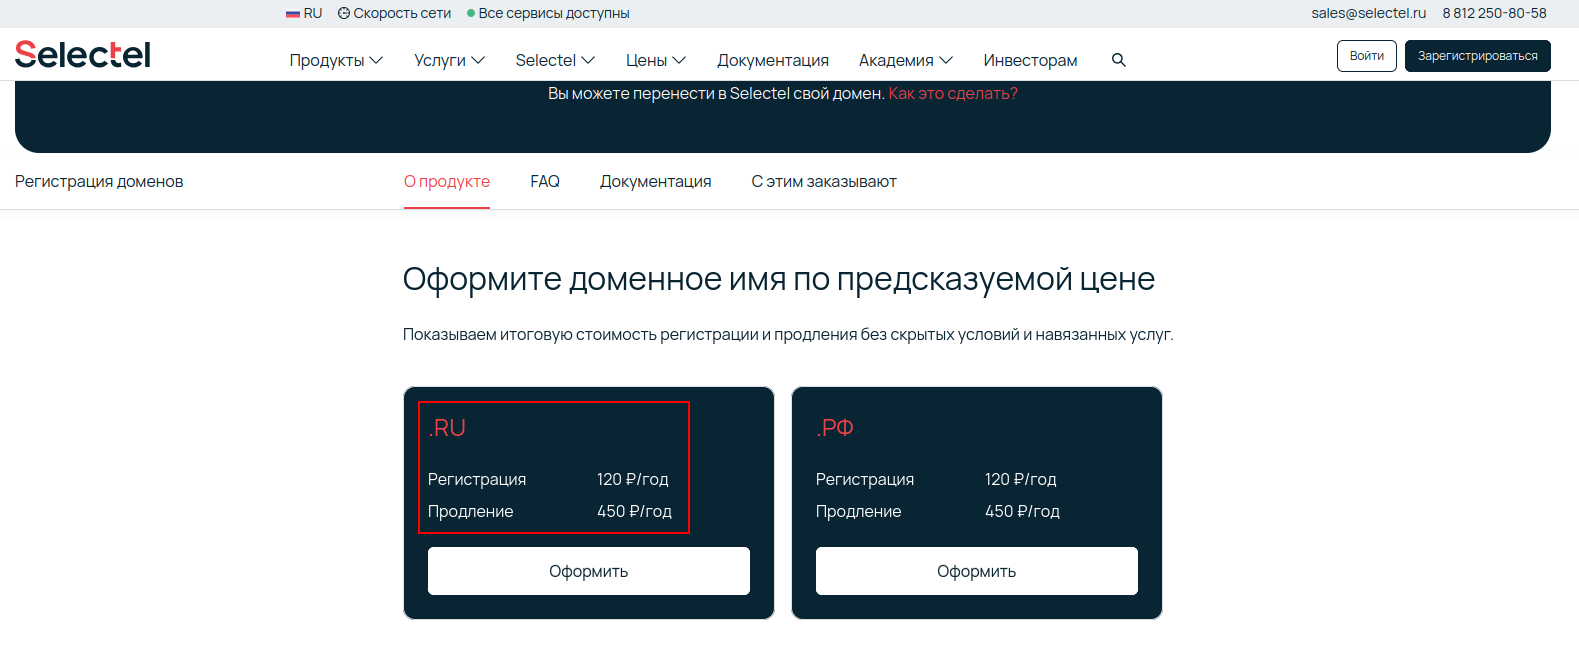The height and width of the screenshot is (660, 1579).
Task: Switch to the Документация section tab
Action: pyautogui.click(x=656, y=181)
